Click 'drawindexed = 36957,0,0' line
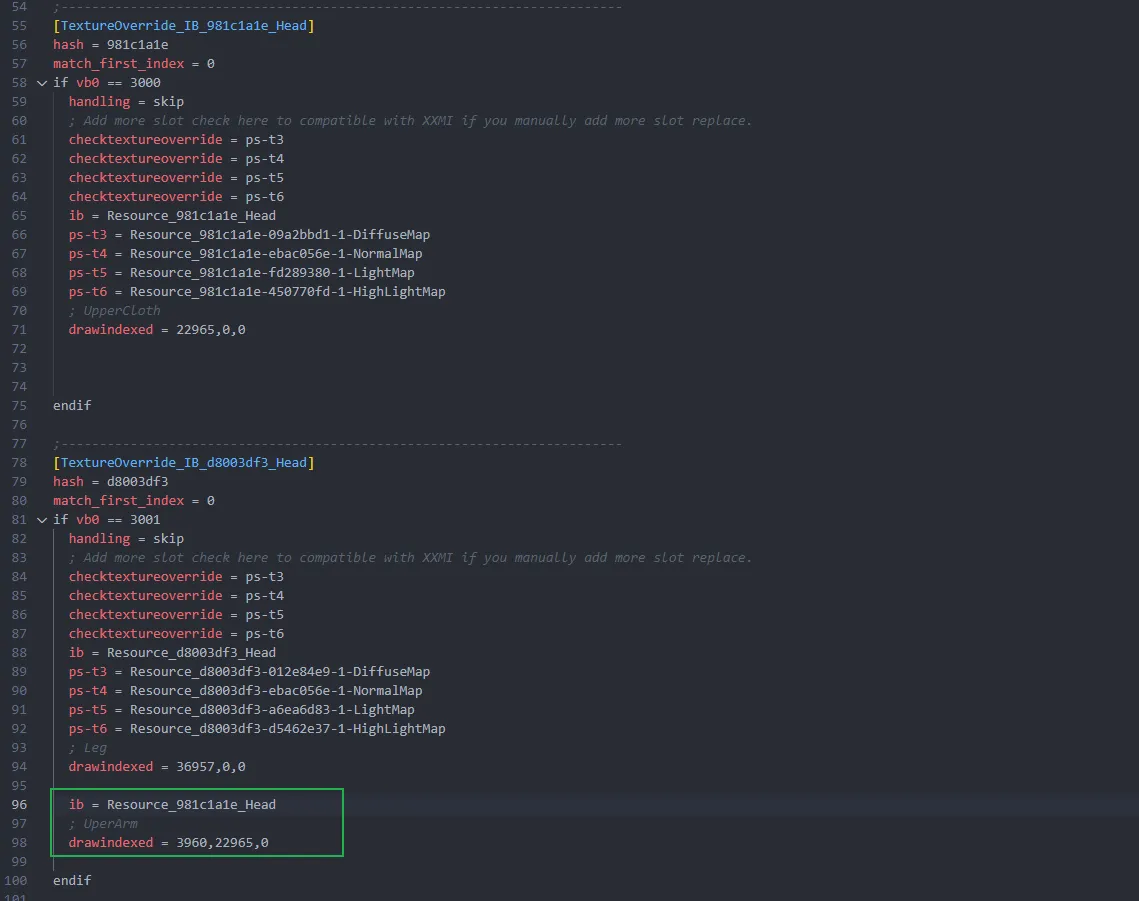Image resolution: width=1139 pixels, height=901 pixels. (x=157, y=767)
